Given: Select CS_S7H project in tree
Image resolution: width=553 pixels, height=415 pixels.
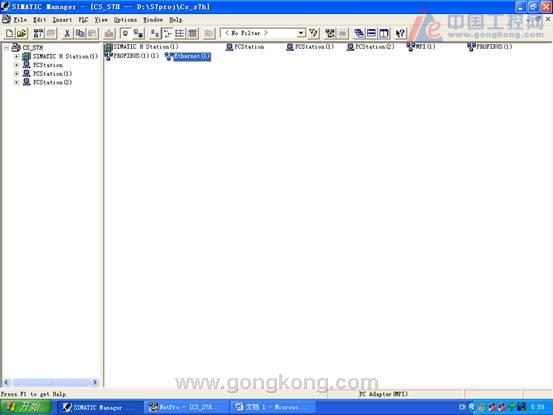Looking at the screenshot, I should pyautogui.click(x=32, y=47).
